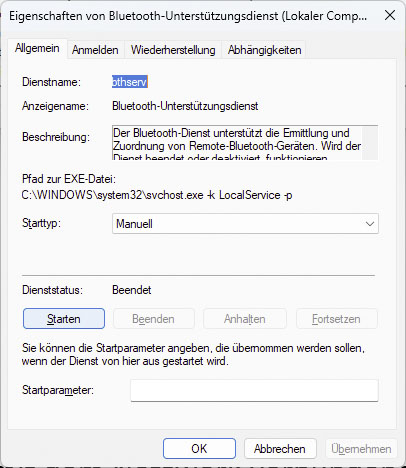
Task: Click the Pfad zur EXE-Datei label
Action: tap(69, 179)
